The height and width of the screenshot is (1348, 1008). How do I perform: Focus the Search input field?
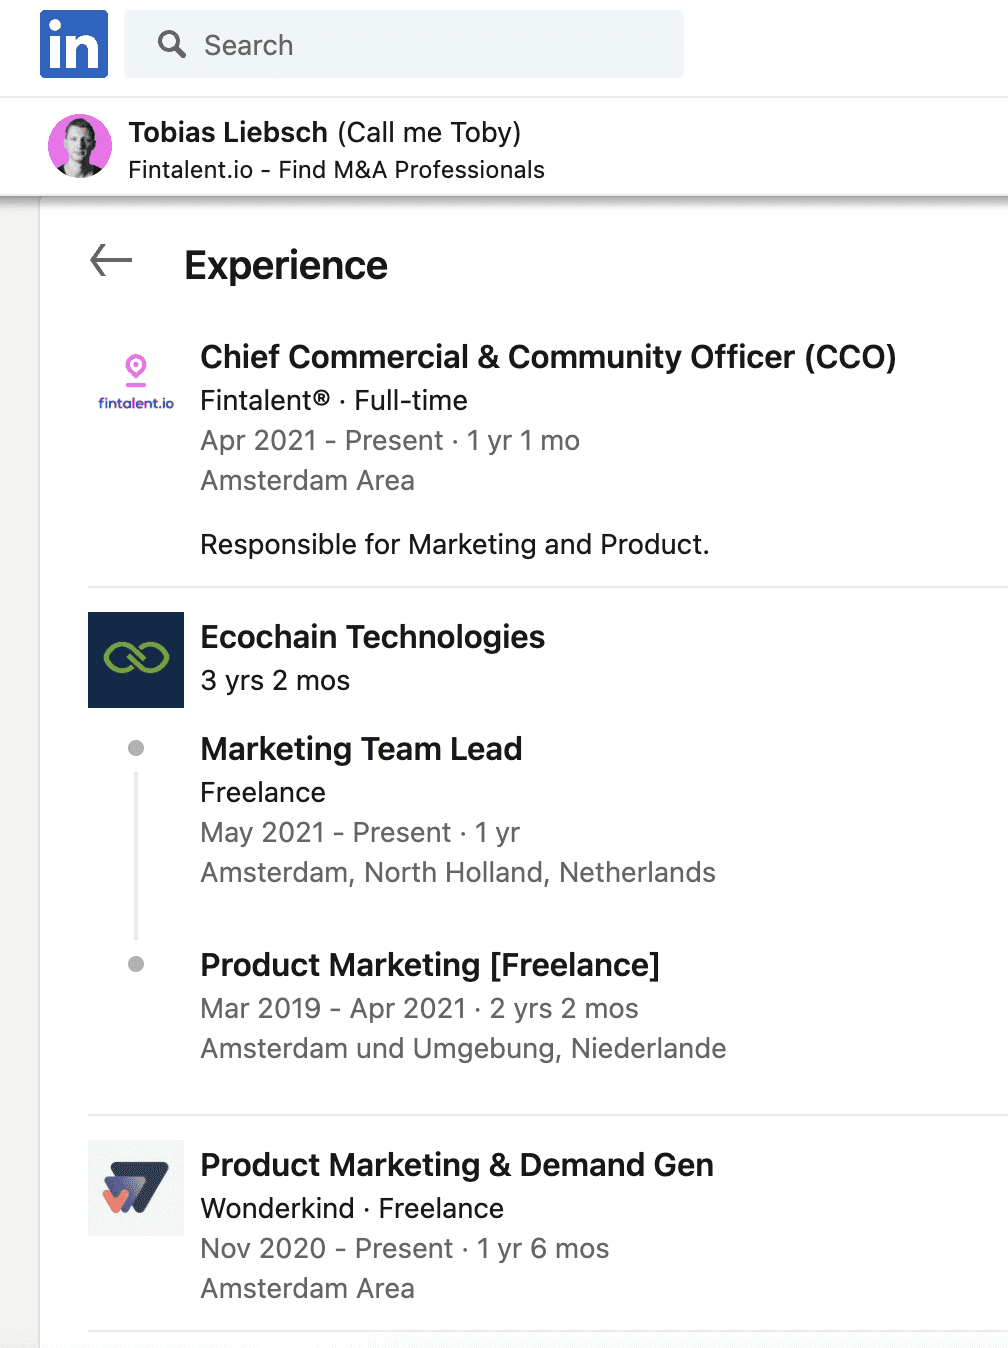[x=404, y=44]
